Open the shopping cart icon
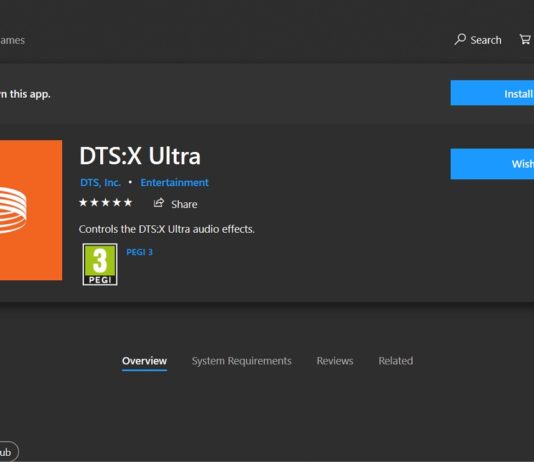This screenshot has height=462, width=534. tap(525, 39)
